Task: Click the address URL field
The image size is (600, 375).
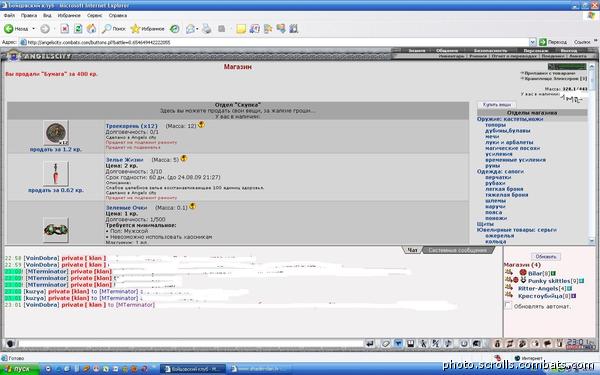Action: [x=276, y=42]
